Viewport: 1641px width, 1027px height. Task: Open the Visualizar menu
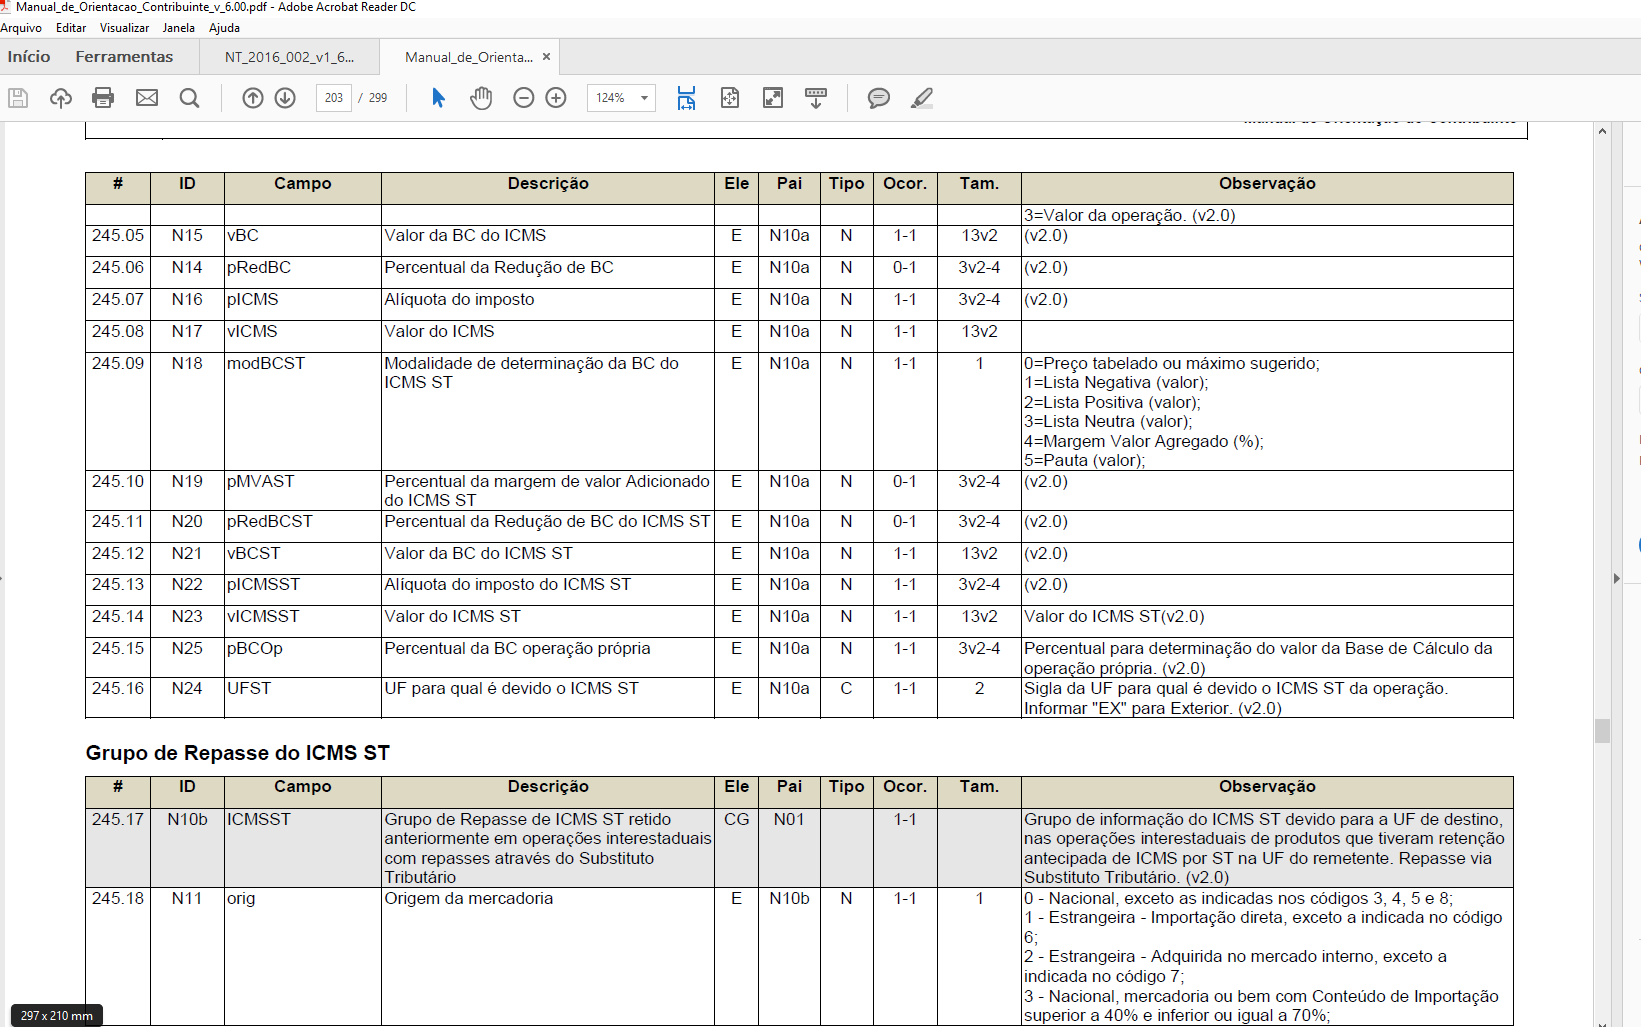[x=124, y=28]
